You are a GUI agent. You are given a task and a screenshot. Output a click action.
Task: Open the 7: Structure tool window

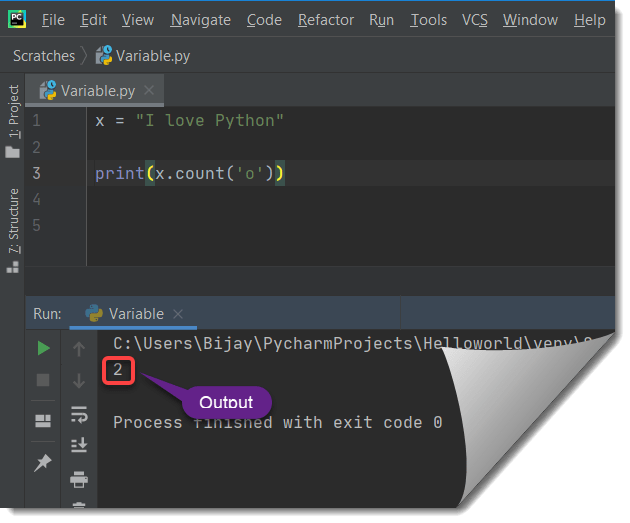[x=14, y=221]
